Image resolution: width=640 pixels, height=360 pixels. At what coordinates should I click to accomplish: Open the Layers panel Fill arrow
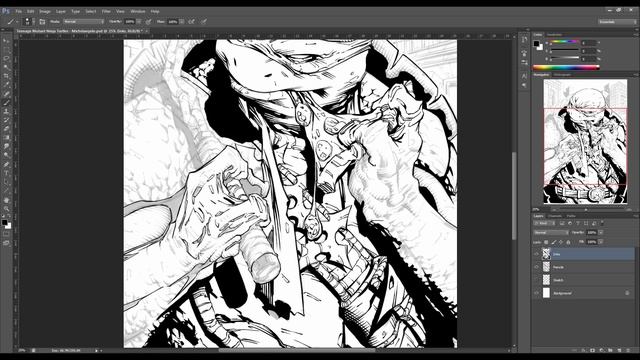point(601,242)
